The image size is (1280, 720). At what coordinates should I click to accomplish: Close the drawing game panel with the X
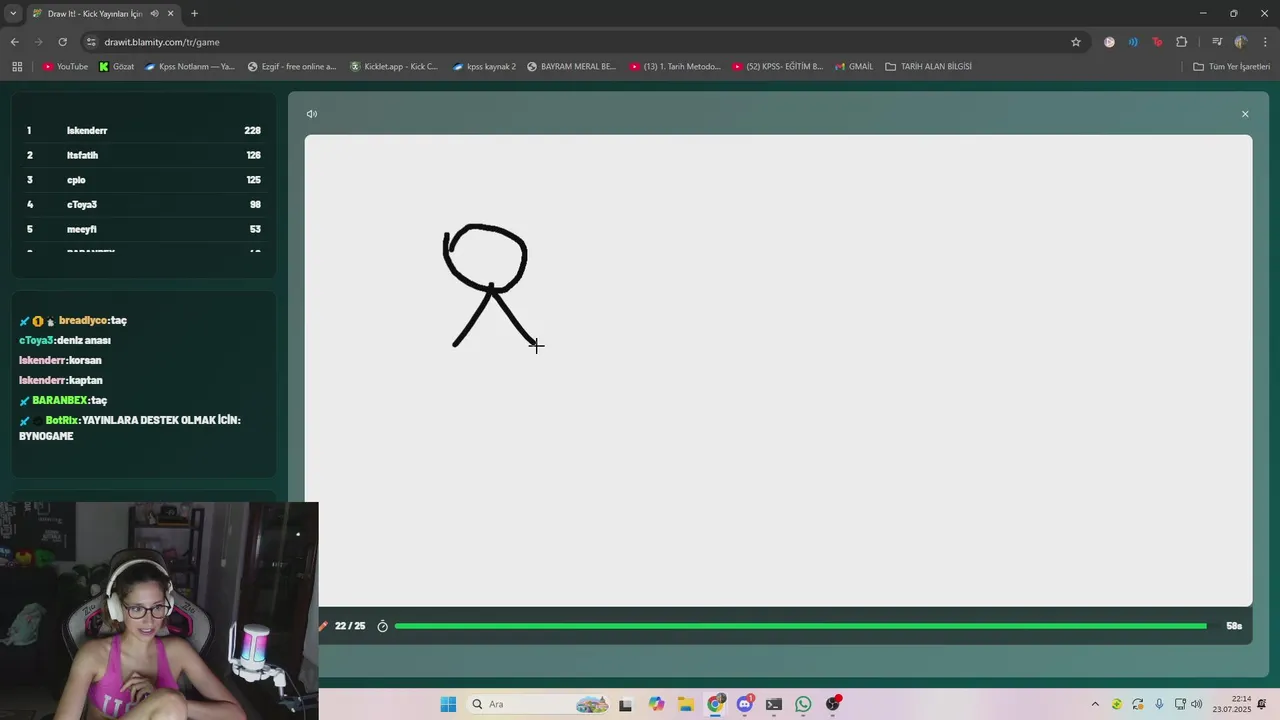point(1245,114)
